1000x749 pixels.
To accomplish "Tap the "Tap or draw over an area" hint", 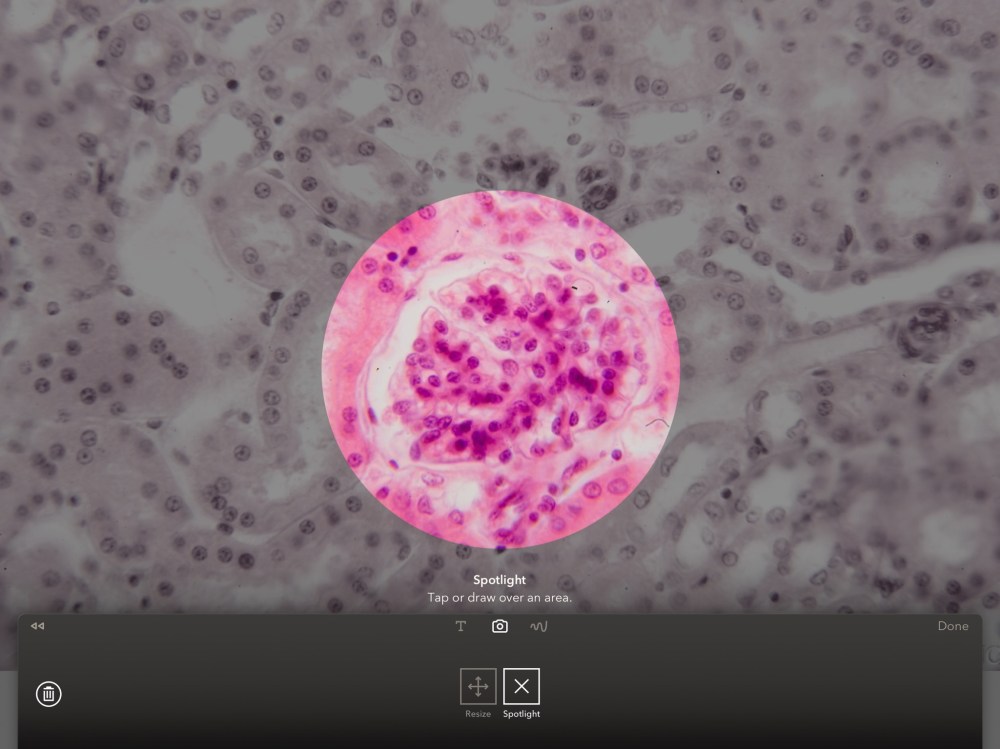I will pos(499,598).
